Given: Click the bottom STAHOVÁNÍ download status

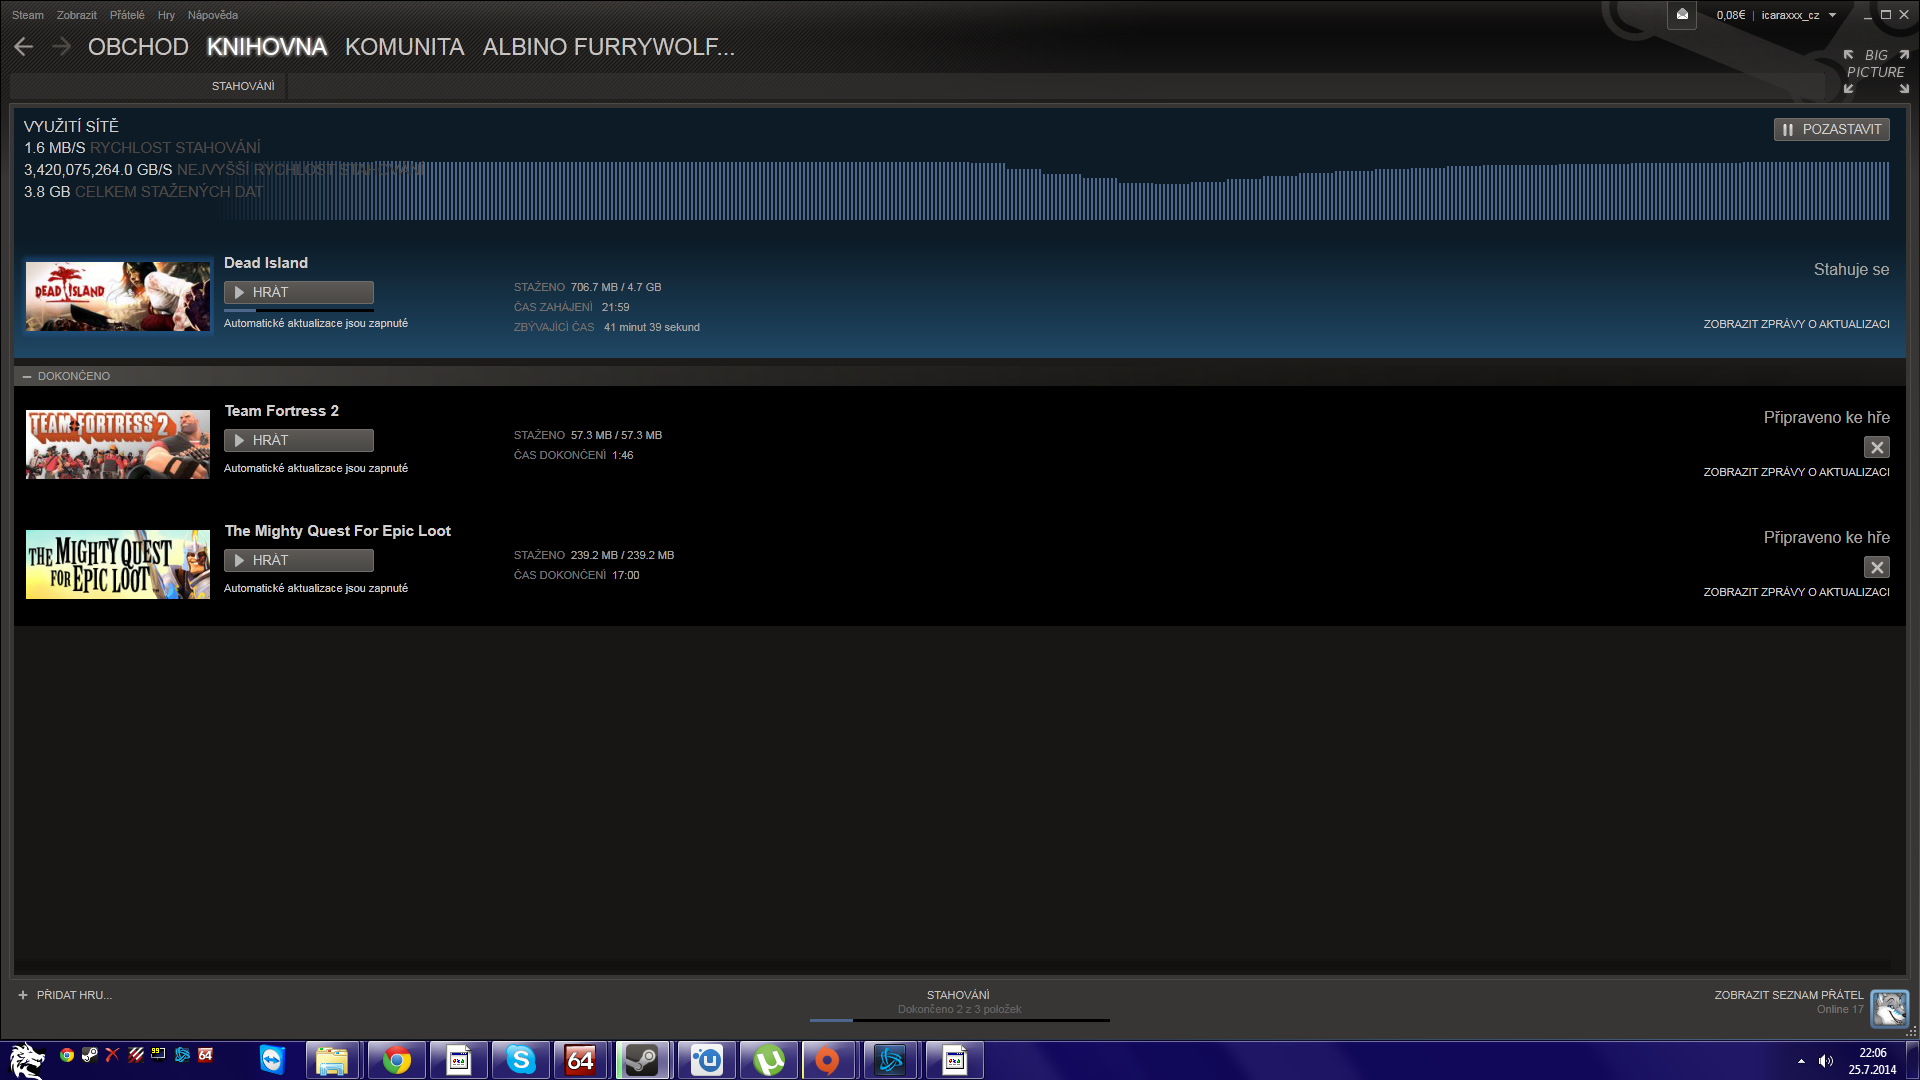Looking at the screenshot, I should (958, 995).
